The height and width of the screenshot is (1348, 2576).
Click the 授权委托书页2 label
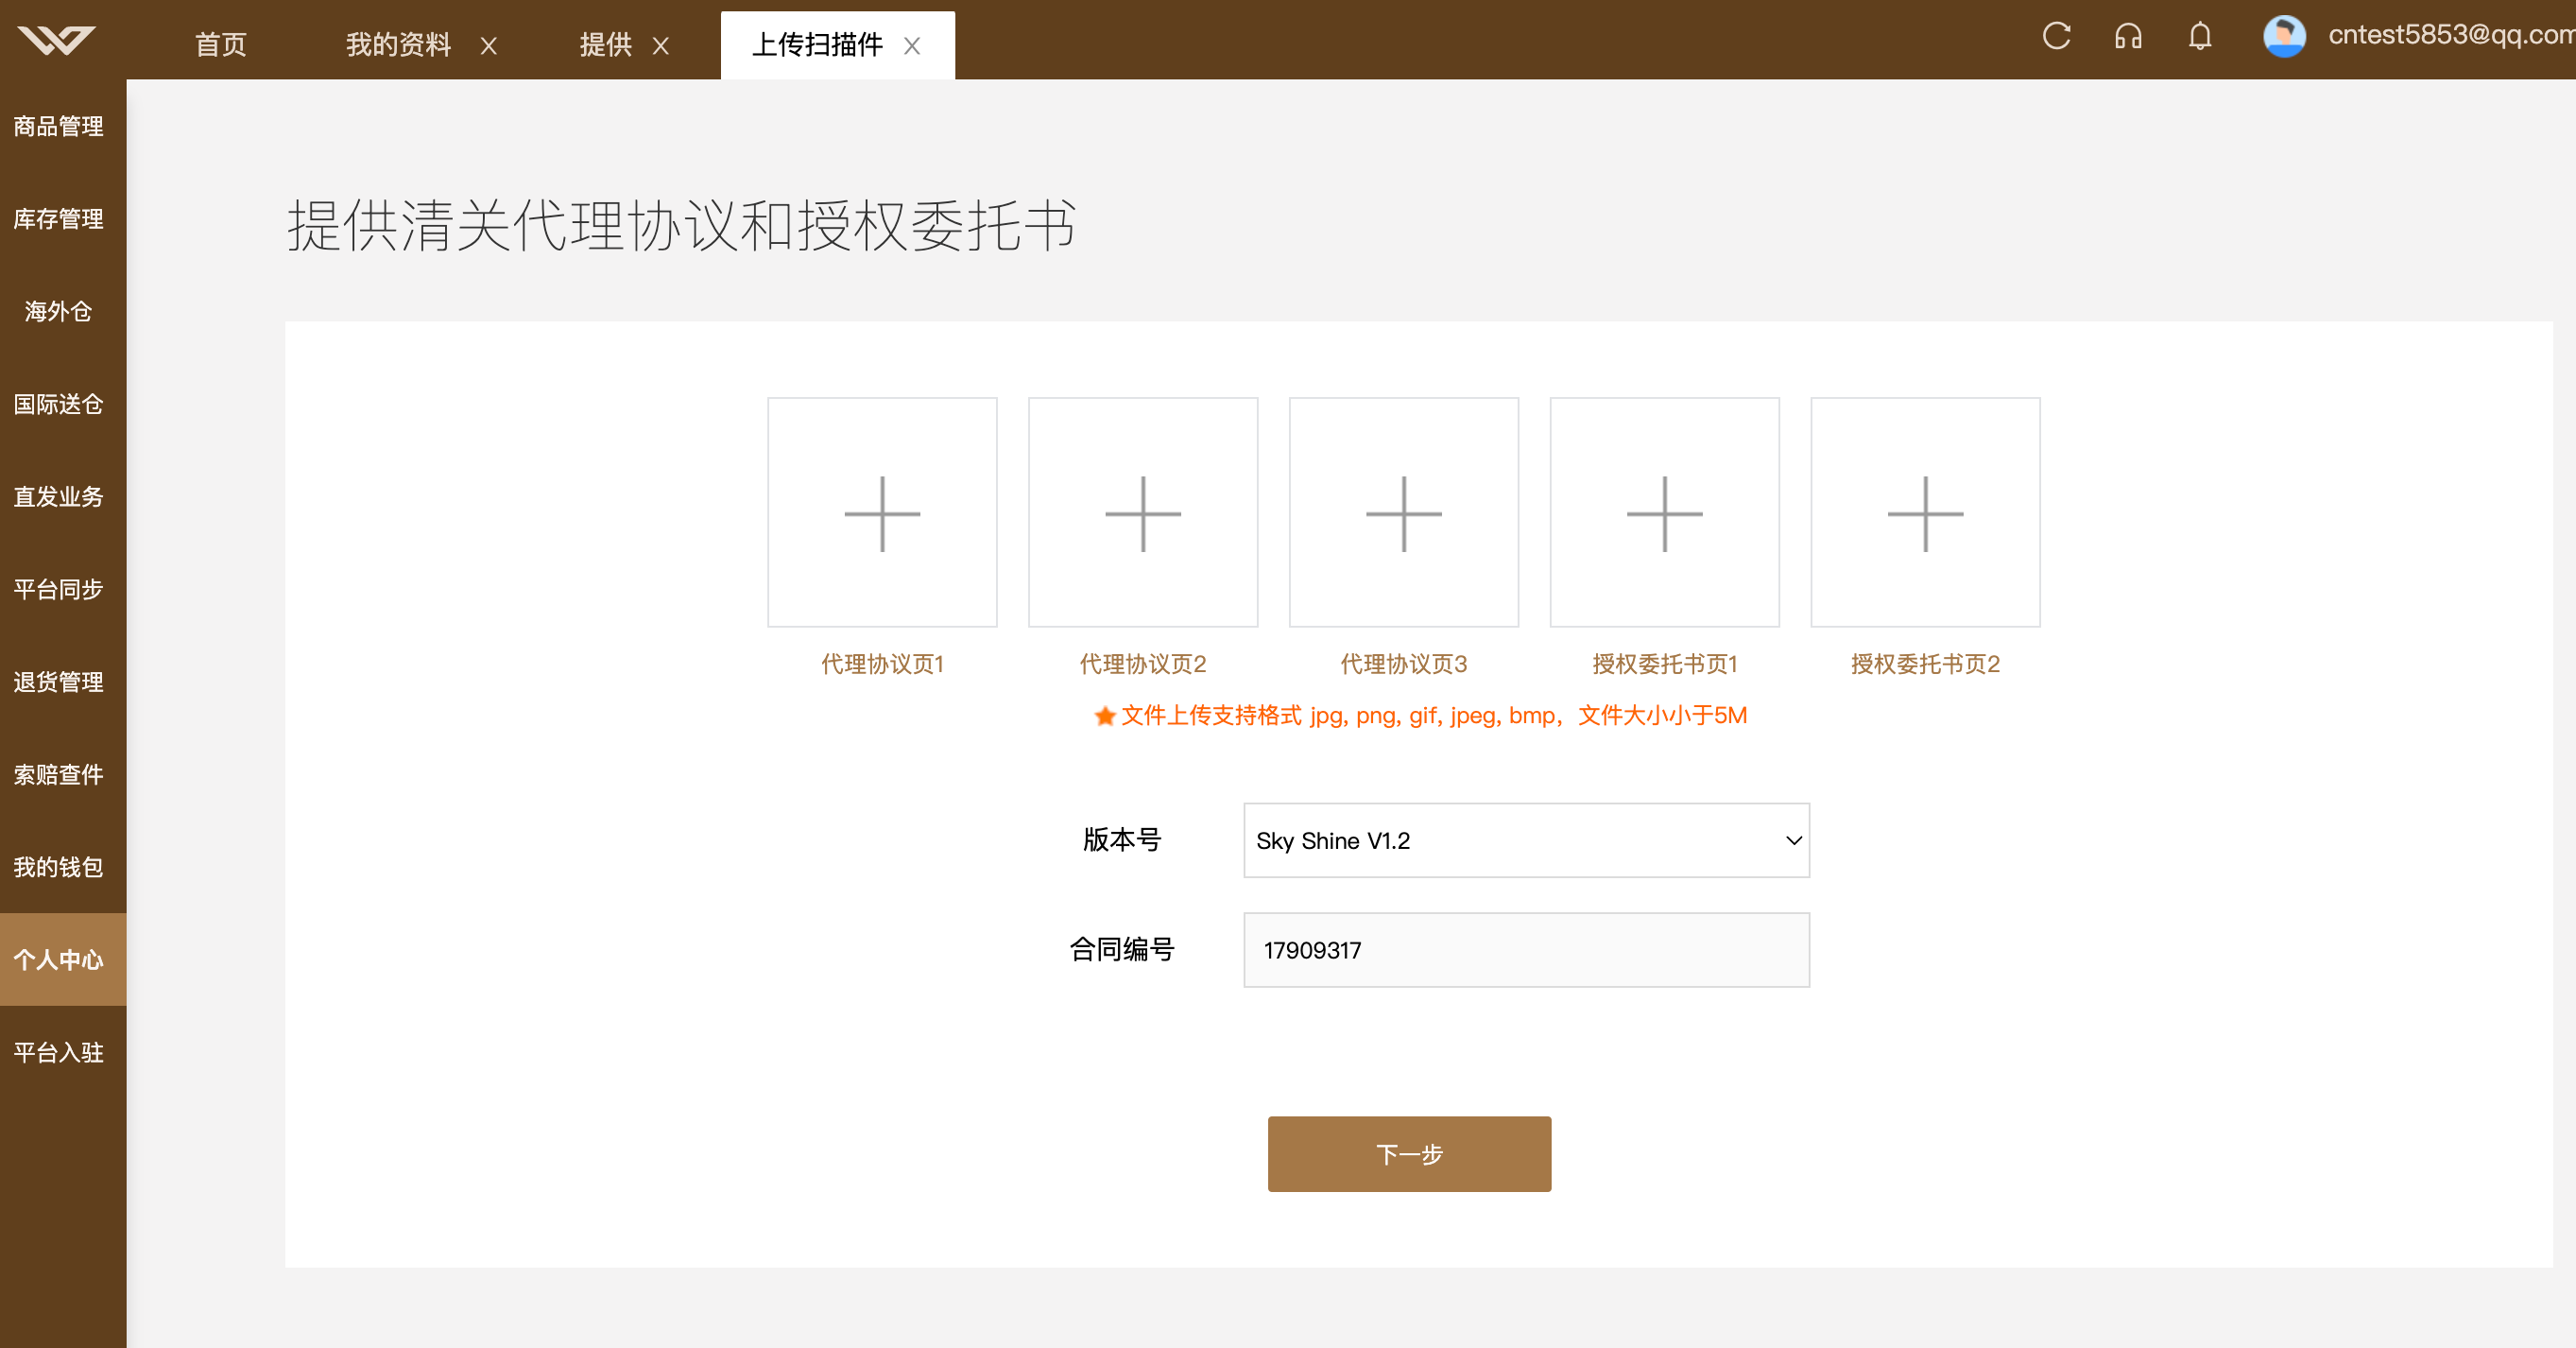(x=1925, y=664)
